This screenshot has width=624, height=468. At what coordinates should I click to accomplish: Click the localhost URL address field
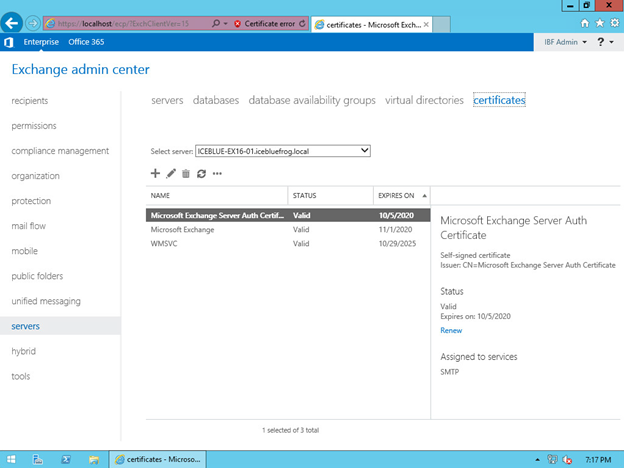(x=123, y=24)
